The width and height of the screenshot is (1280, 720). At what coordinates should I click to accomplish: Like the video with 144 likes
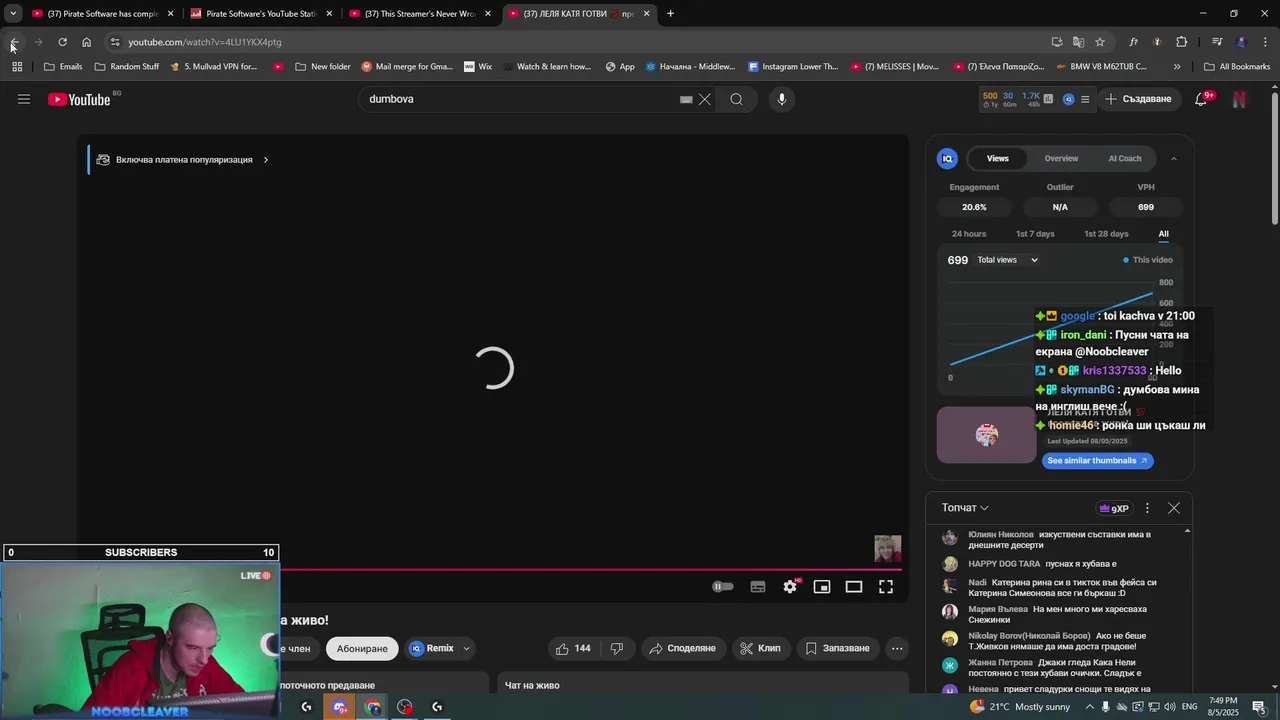click(x=573, y=648)
